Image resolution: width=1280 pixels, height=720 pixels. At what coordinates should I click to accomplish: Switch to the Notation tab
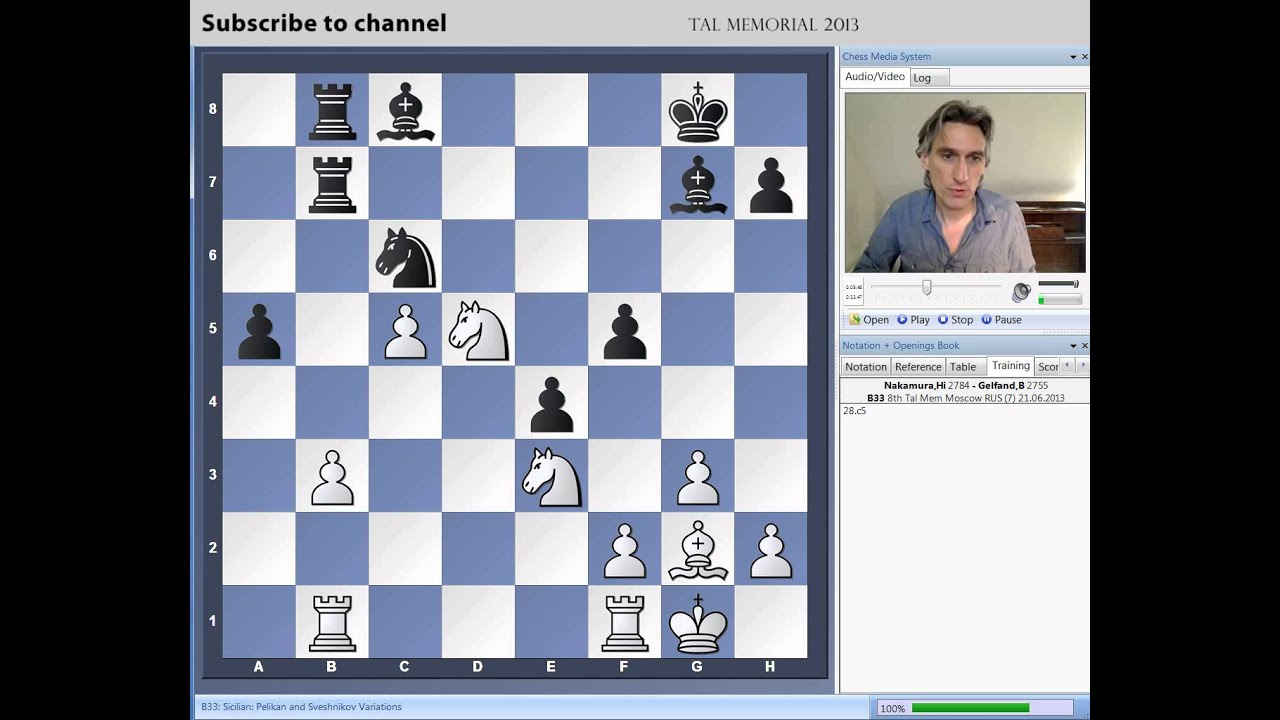(866, 367)
